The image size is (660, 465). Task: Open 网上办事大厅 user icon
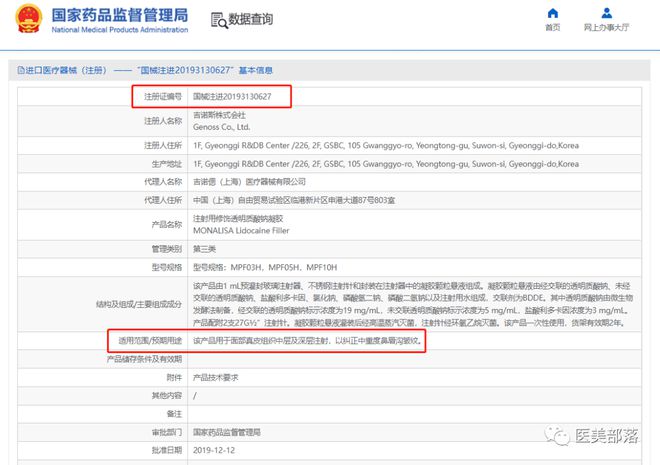click(607, 13)
